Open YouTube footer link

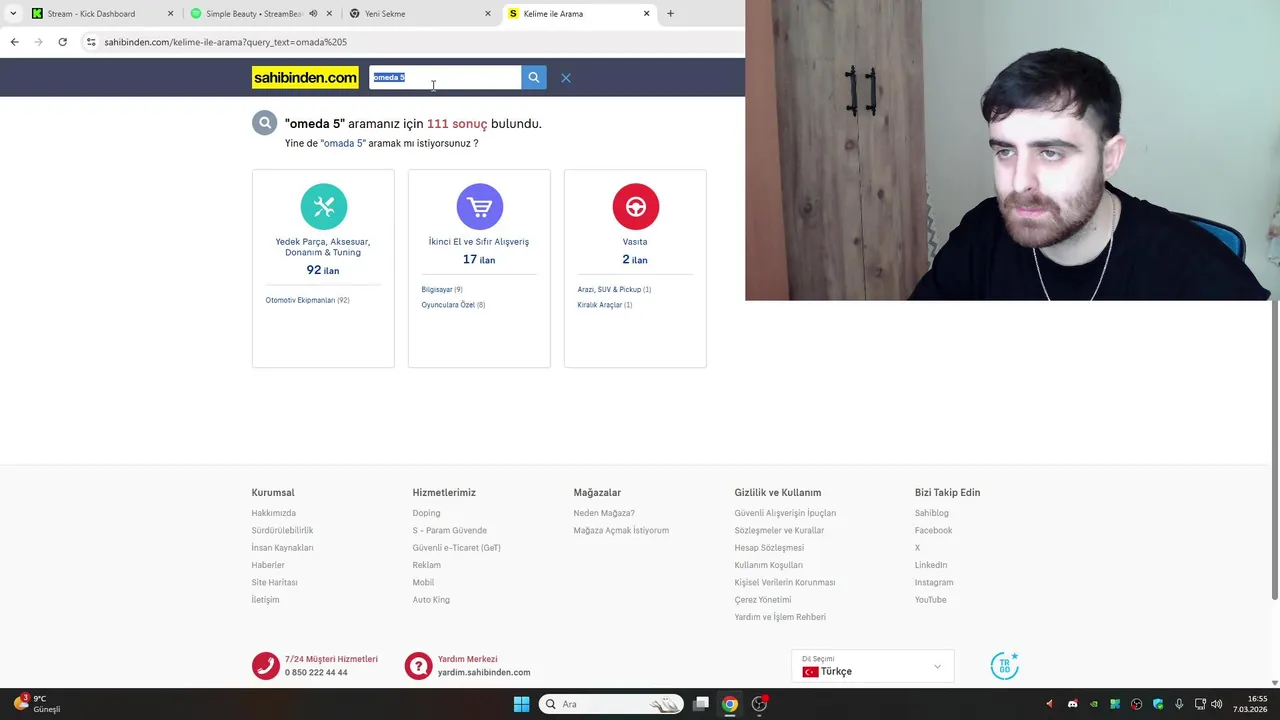931,600
